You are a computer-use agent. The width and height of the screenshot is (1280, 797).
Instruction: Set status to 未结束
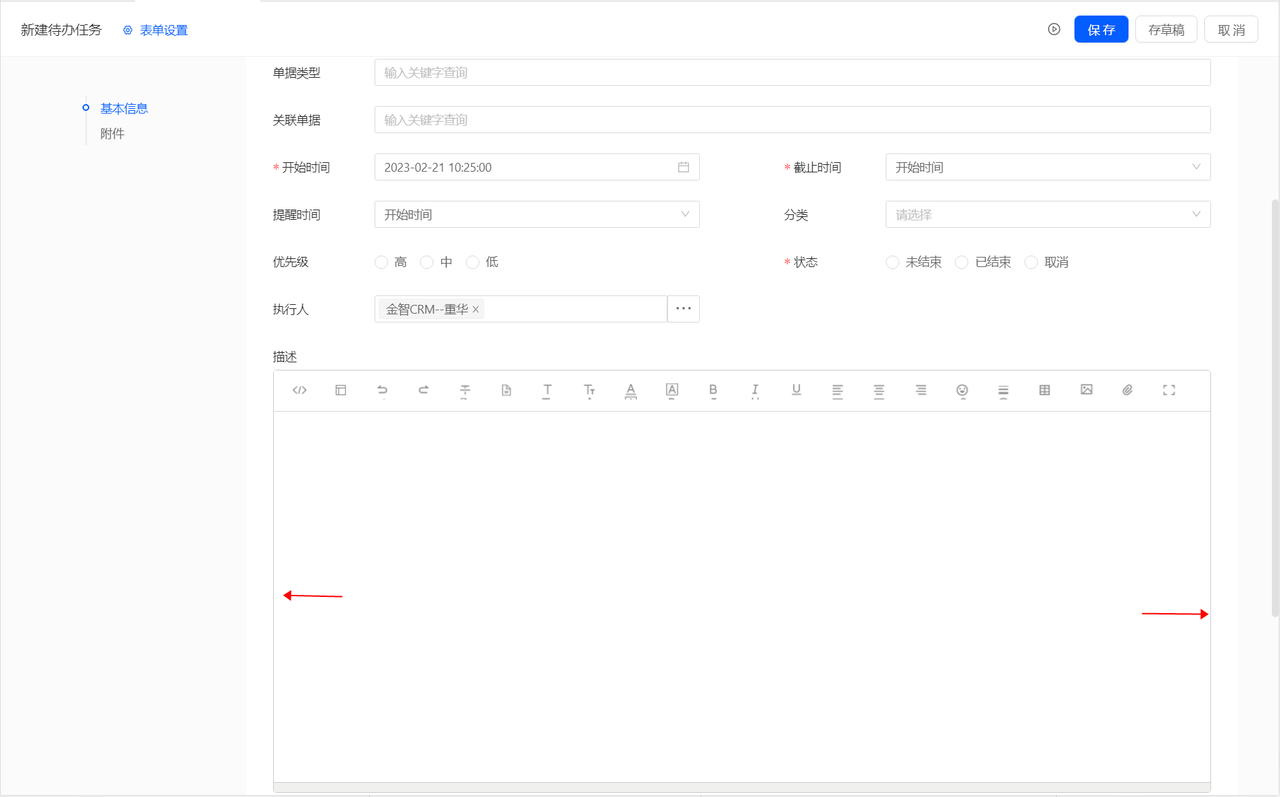tap(893, 262)
